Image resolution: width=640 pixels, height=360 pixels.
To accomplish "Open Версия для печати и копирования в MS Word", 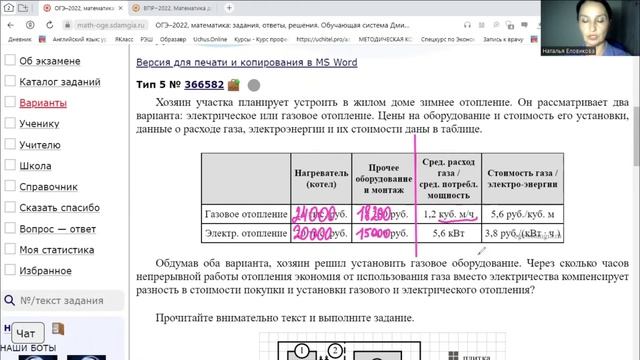I will [247, 62].
